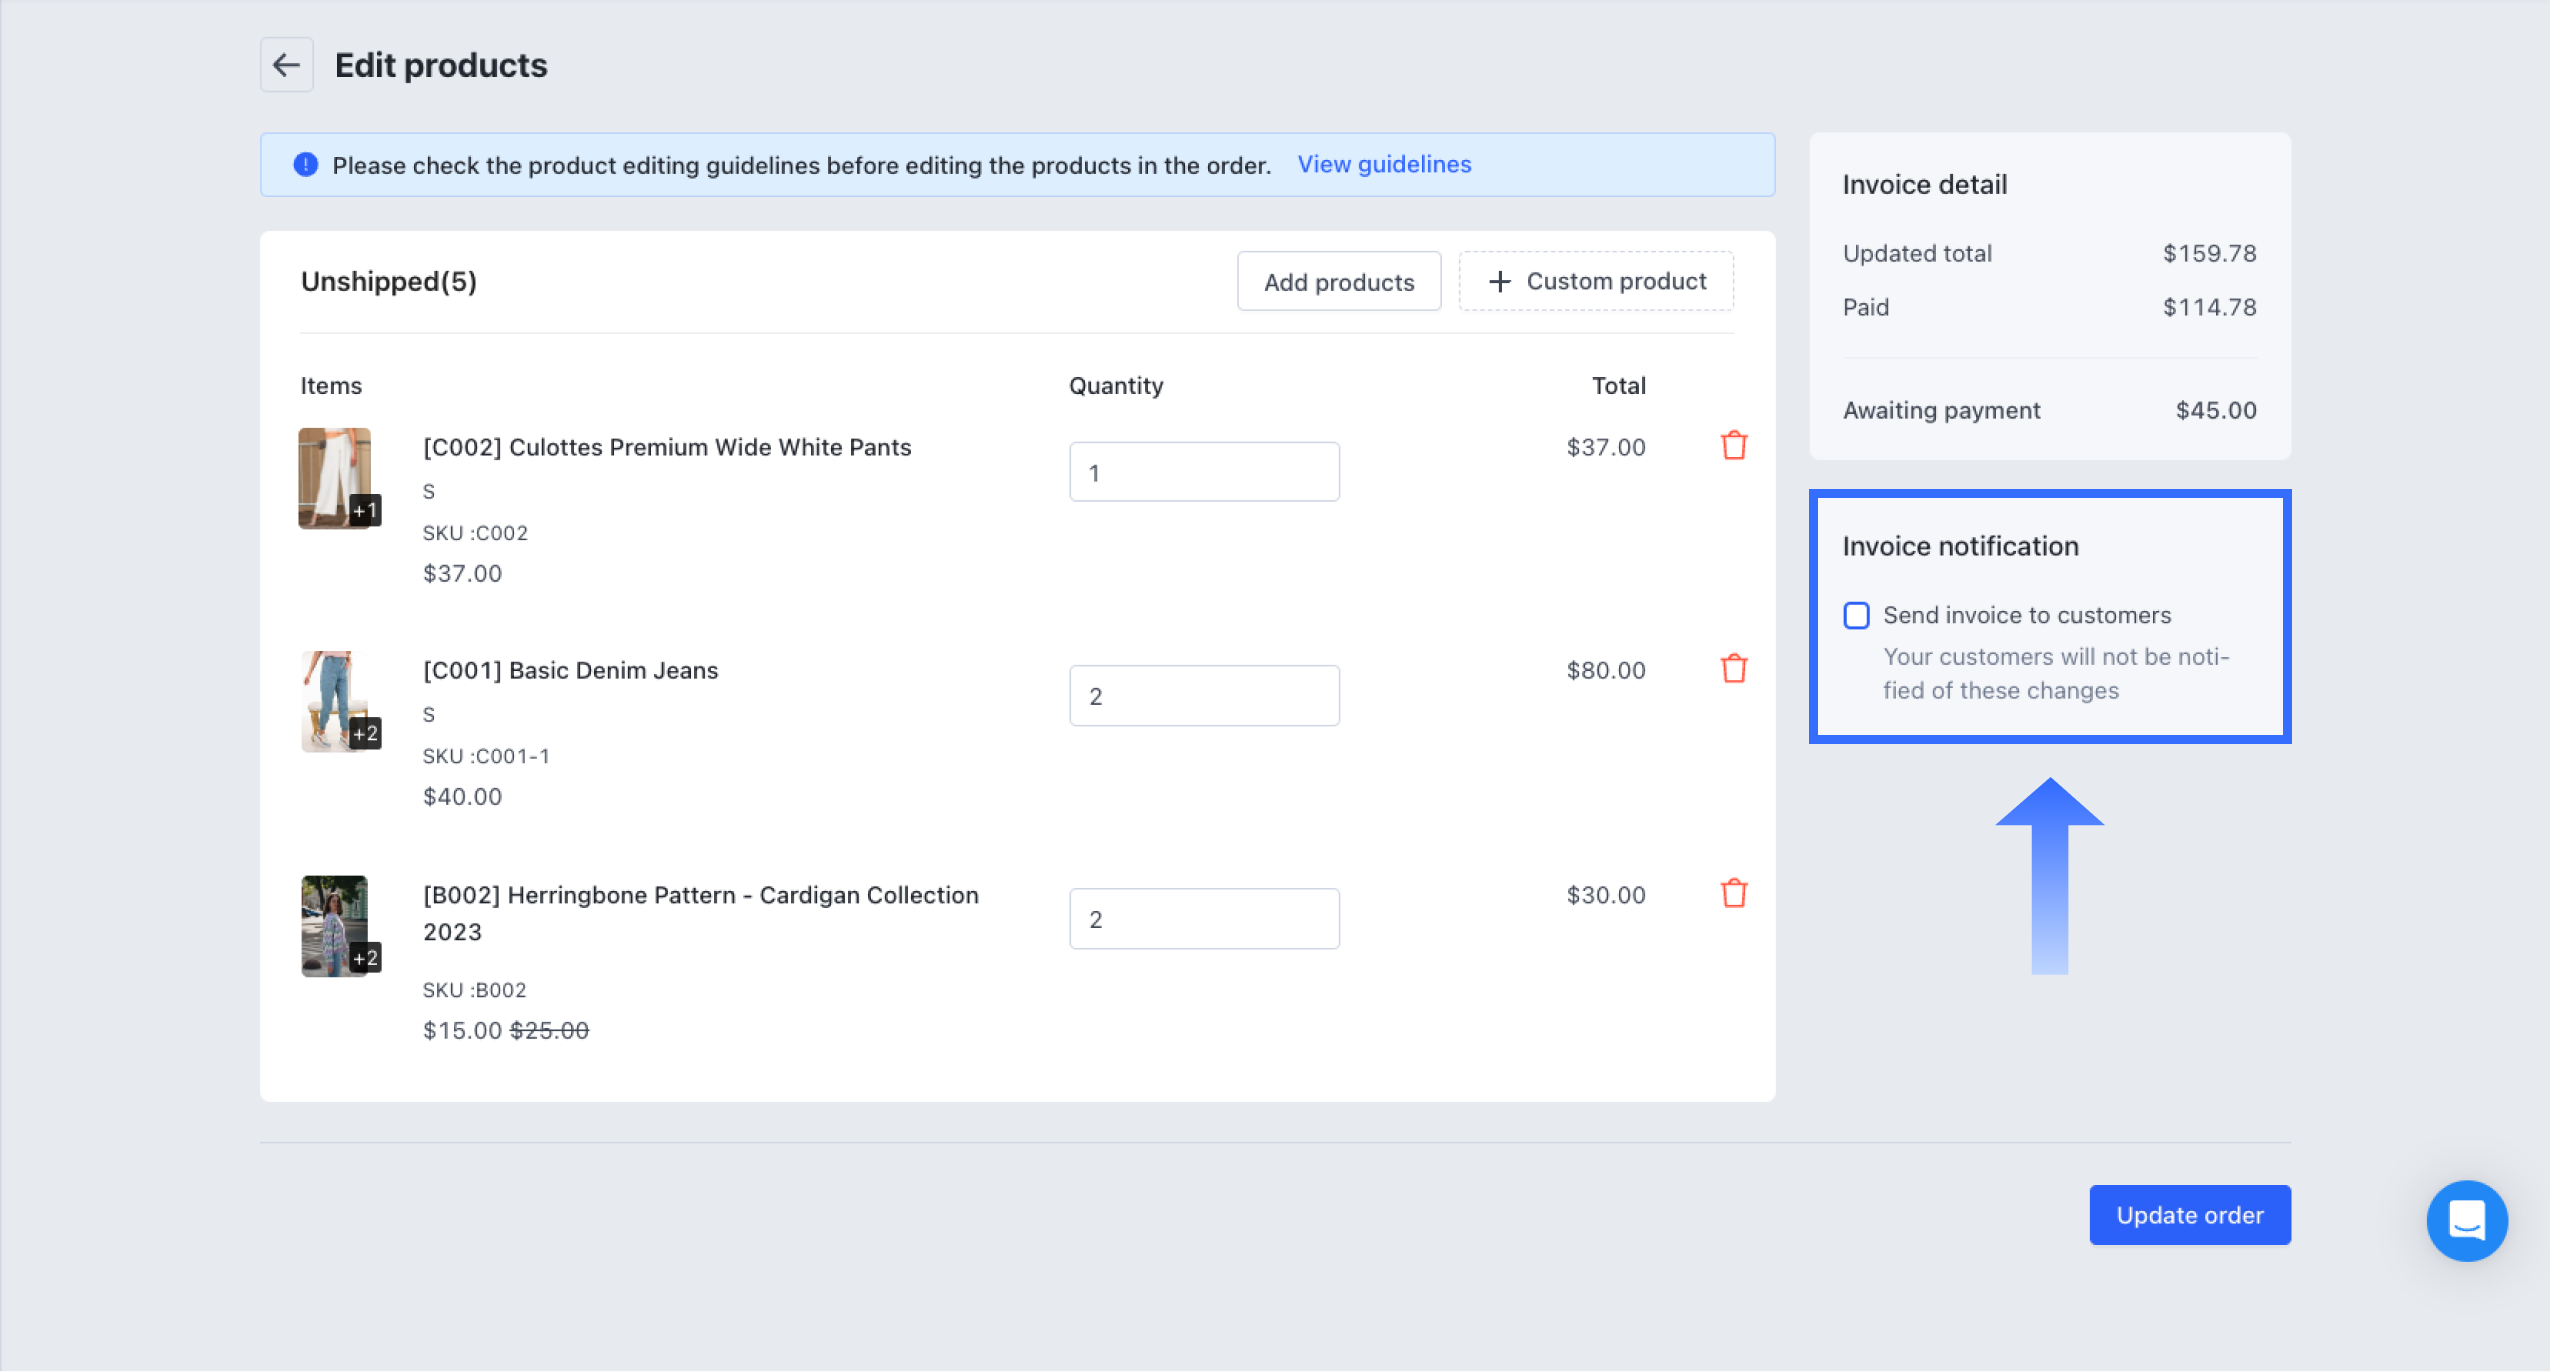Click the +1 badge on the Culottes thumbnail
The image size is (2550, 1372).
365,511
